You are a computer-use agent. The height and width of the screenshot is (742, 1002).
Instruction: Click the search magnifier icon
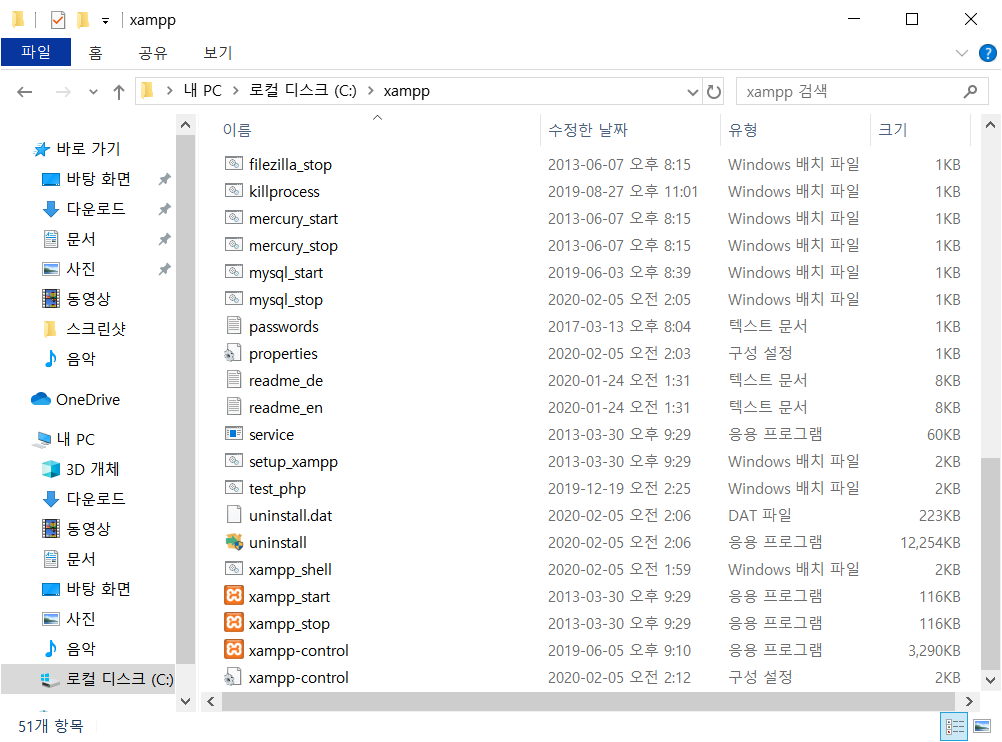click(971, 91)
